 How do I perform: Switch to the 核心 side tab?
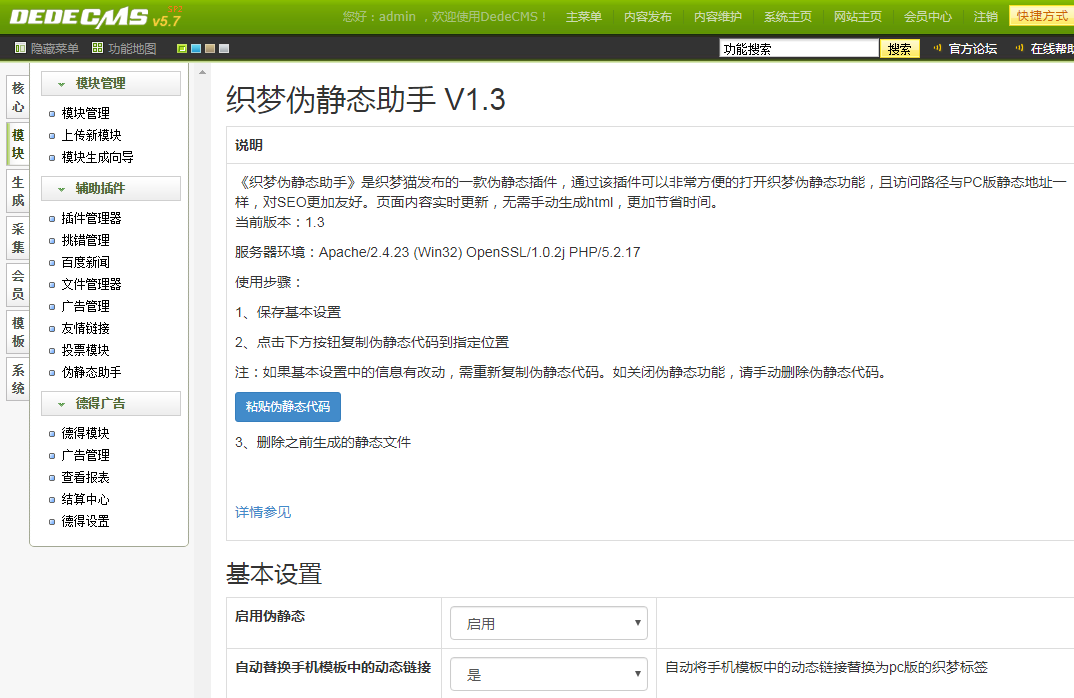18,97
